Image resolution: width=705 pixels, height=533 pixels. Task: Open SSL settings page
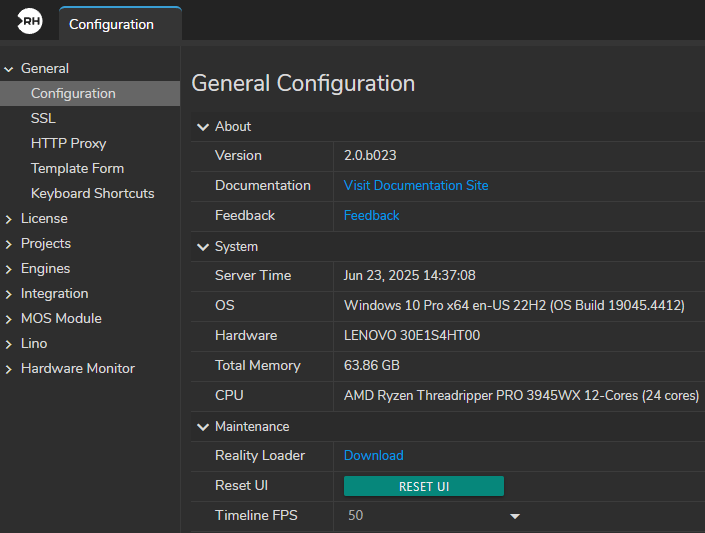coord(43,118)
